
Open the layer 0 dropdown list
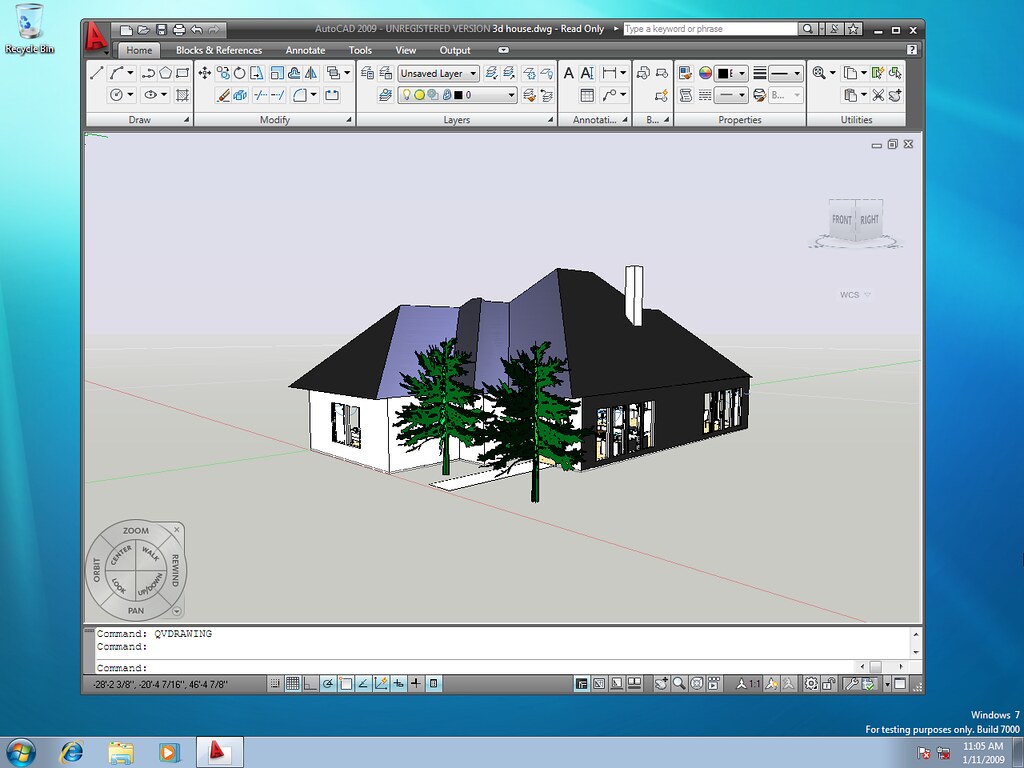[x=457, y=95]
